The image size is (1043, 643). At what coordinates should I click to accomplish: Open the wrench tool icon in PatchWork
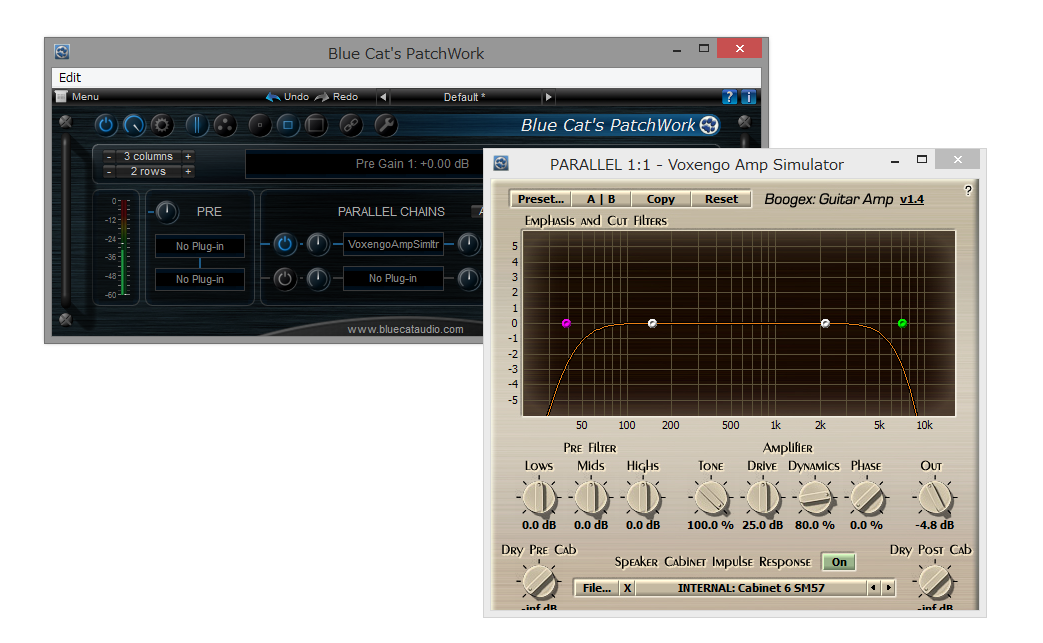coord(386,125)
